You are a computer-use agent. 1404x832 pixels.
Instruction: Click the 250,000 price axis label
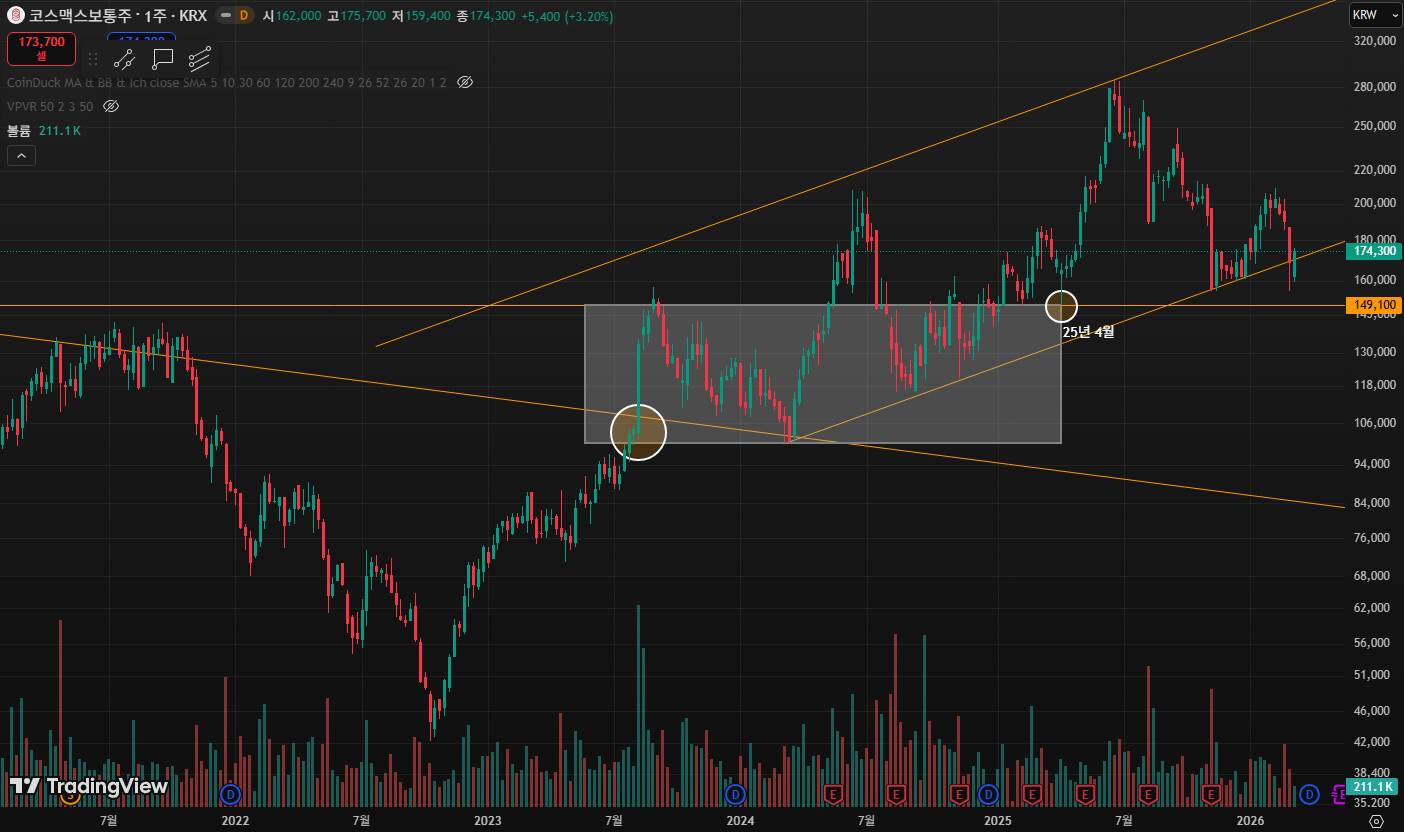[1374, 126]
